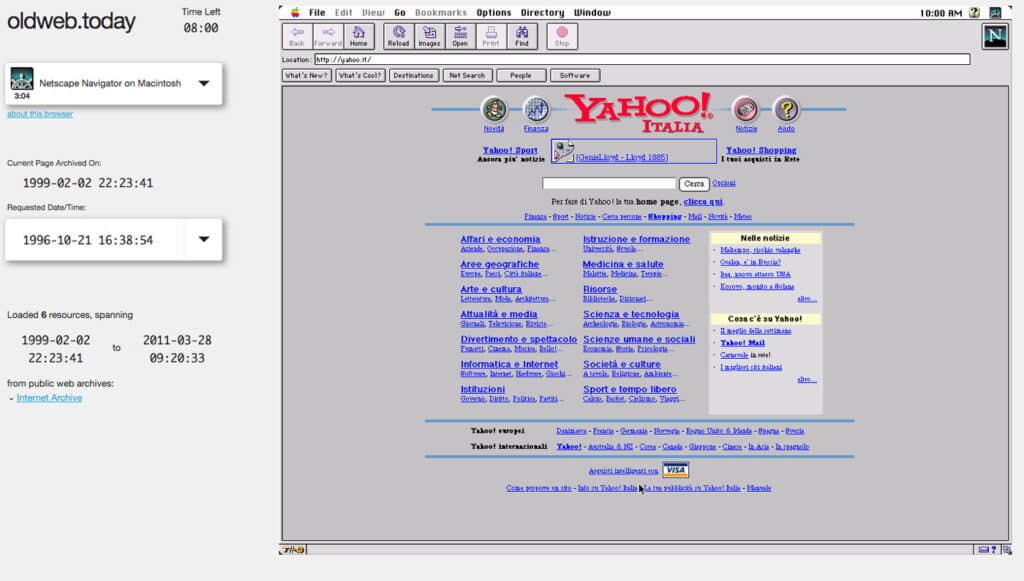Click the Directory menu item
Image resolution: width=1024 pixels, height=581 pixels.
[542, 13]
